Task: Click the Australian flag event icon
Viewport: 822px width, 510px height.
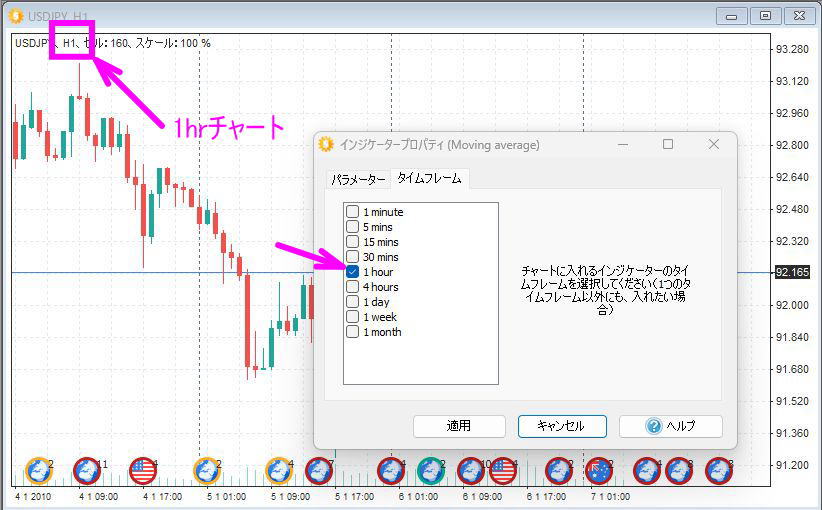Action: pos(599,471)
